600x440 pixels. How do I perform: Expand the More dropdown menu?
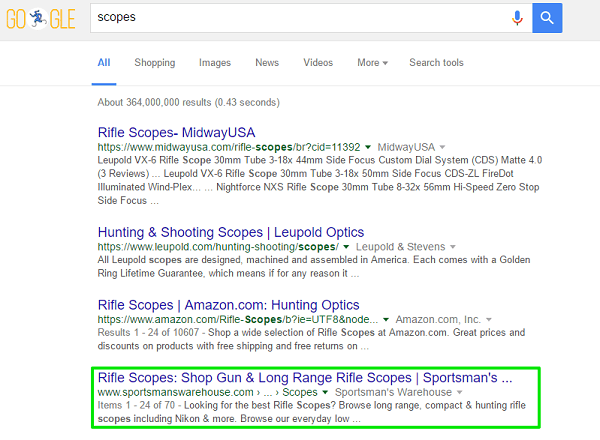[x=372, y=62]
